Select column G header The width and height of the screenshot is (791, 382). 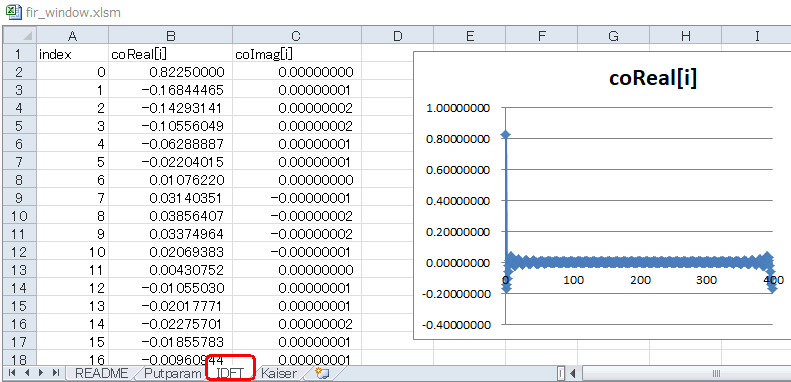(x=613, y=35)
